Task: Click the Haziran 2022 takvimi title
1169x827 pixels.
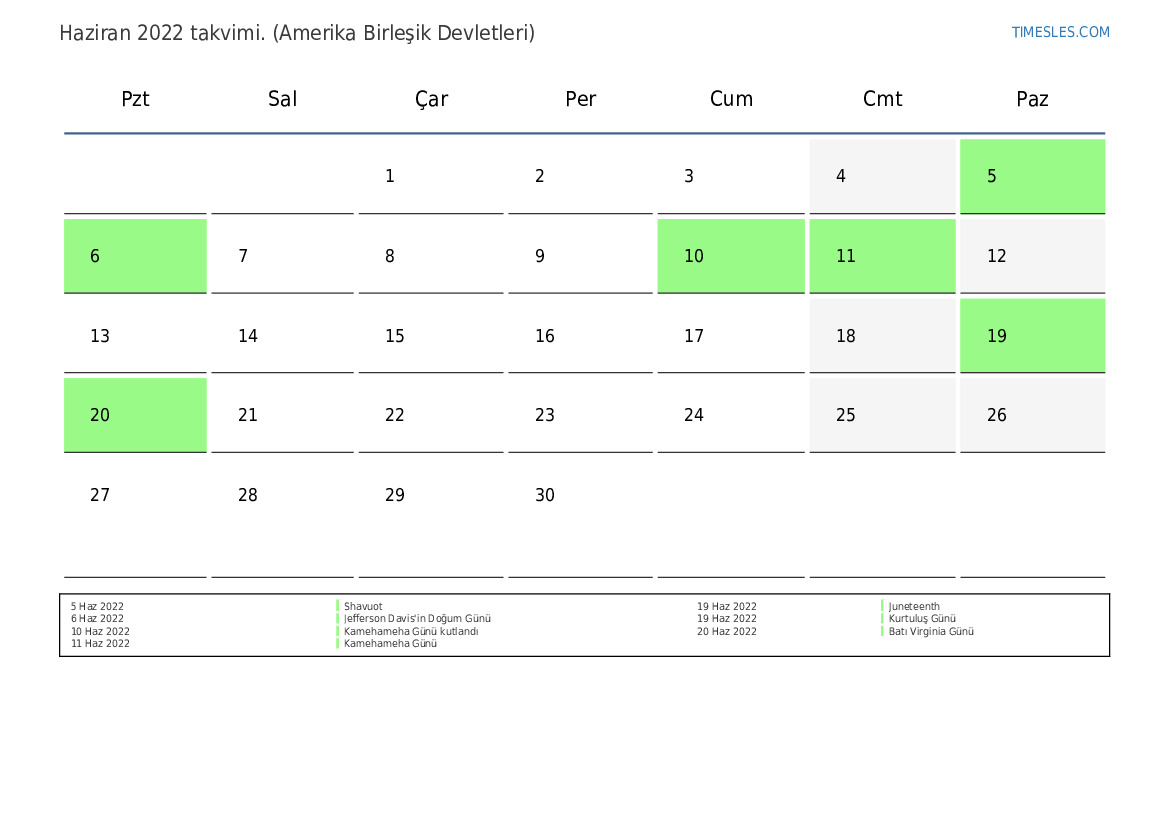Action: tap(296, 33)
